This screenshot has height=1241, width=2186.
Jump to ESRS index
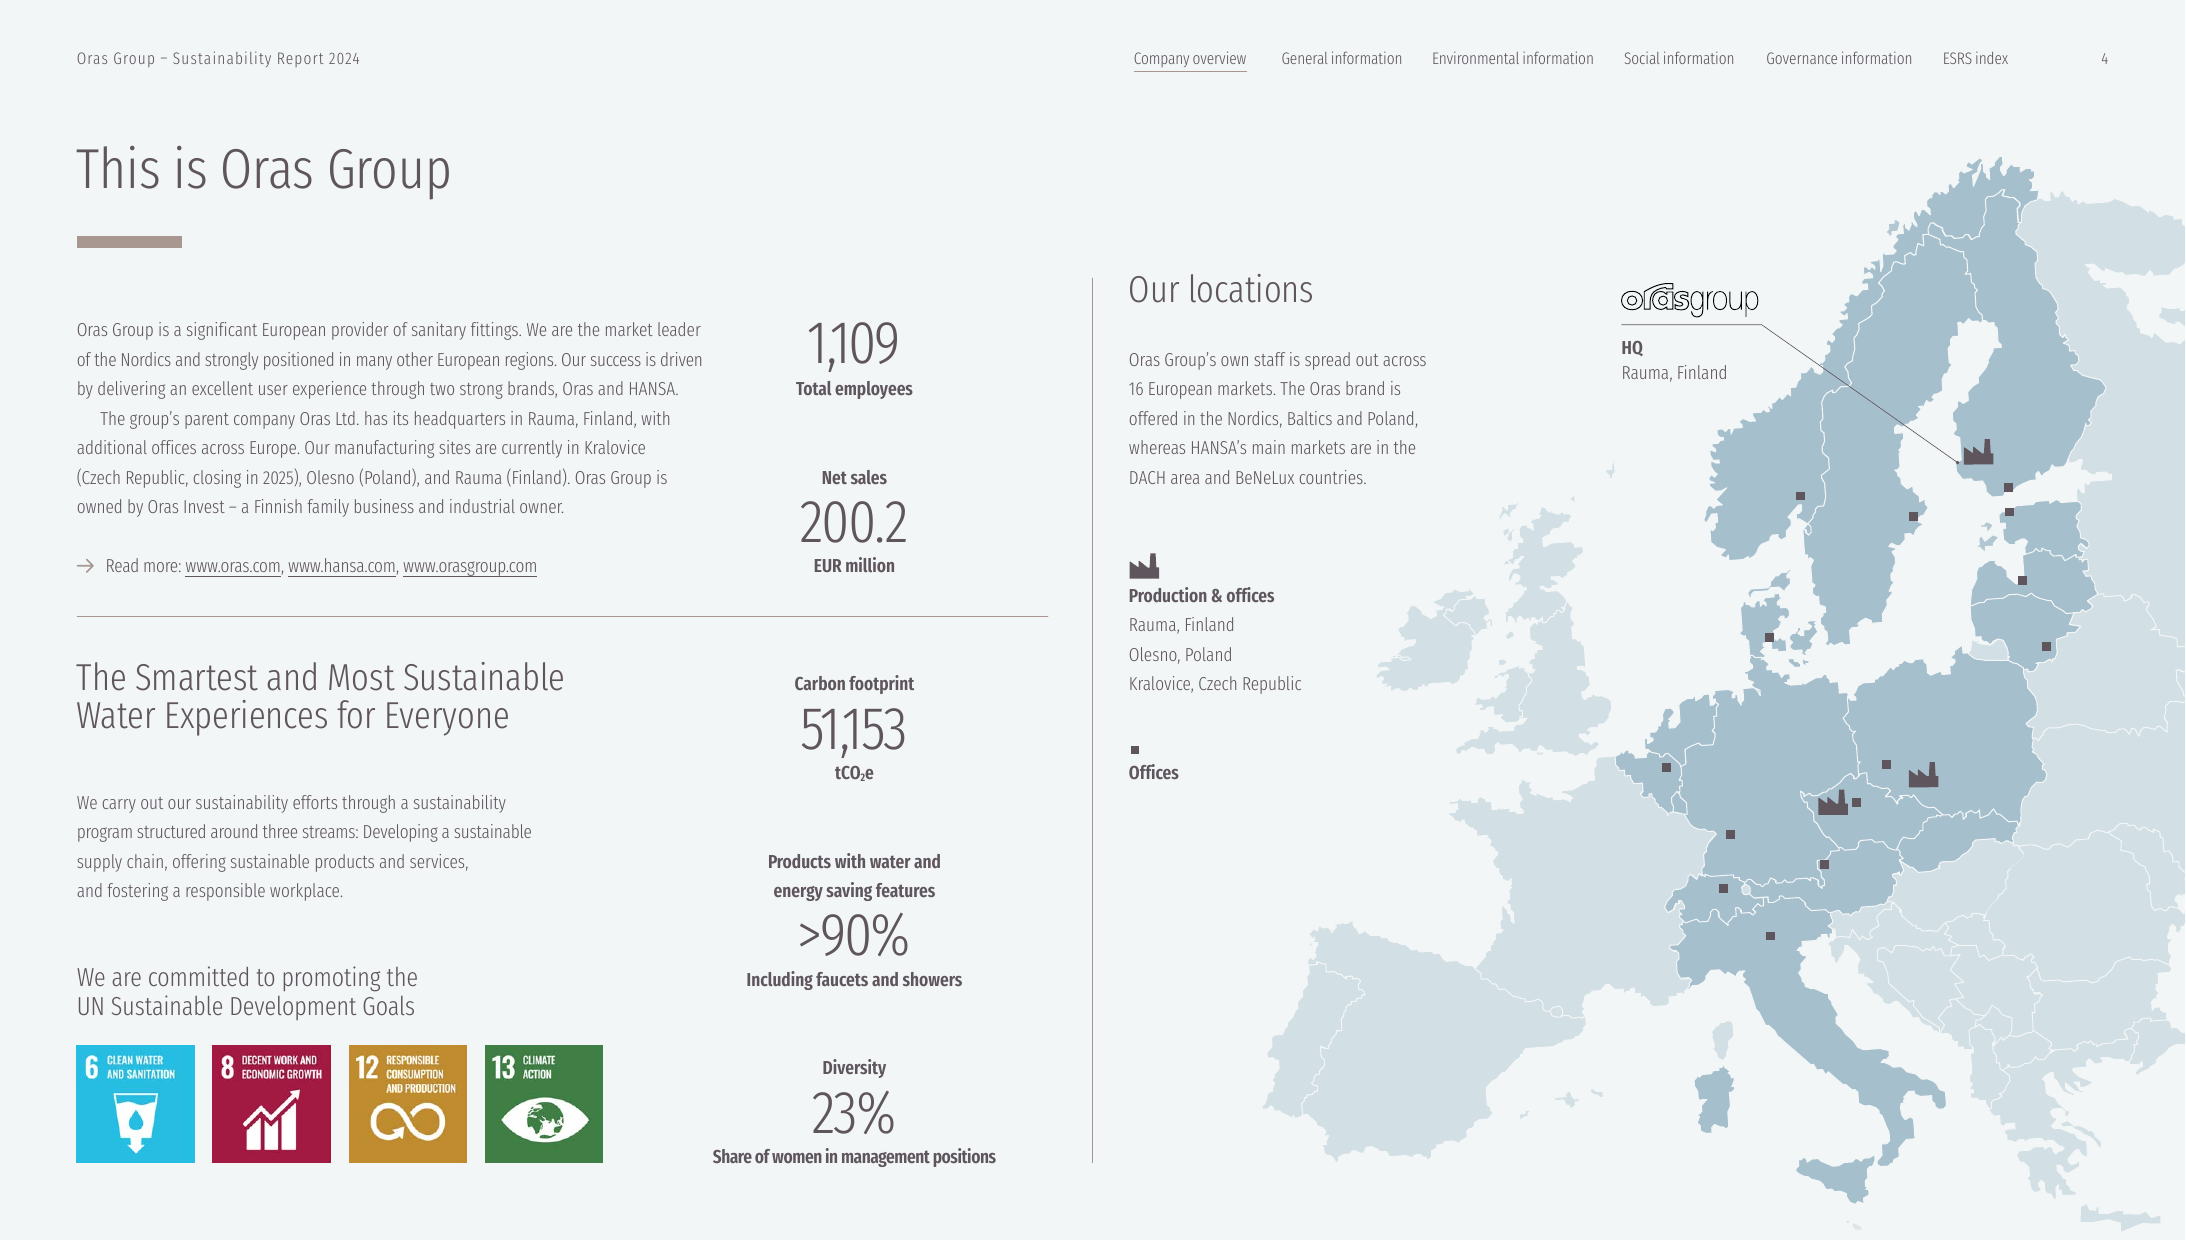tap(1975, 59)
